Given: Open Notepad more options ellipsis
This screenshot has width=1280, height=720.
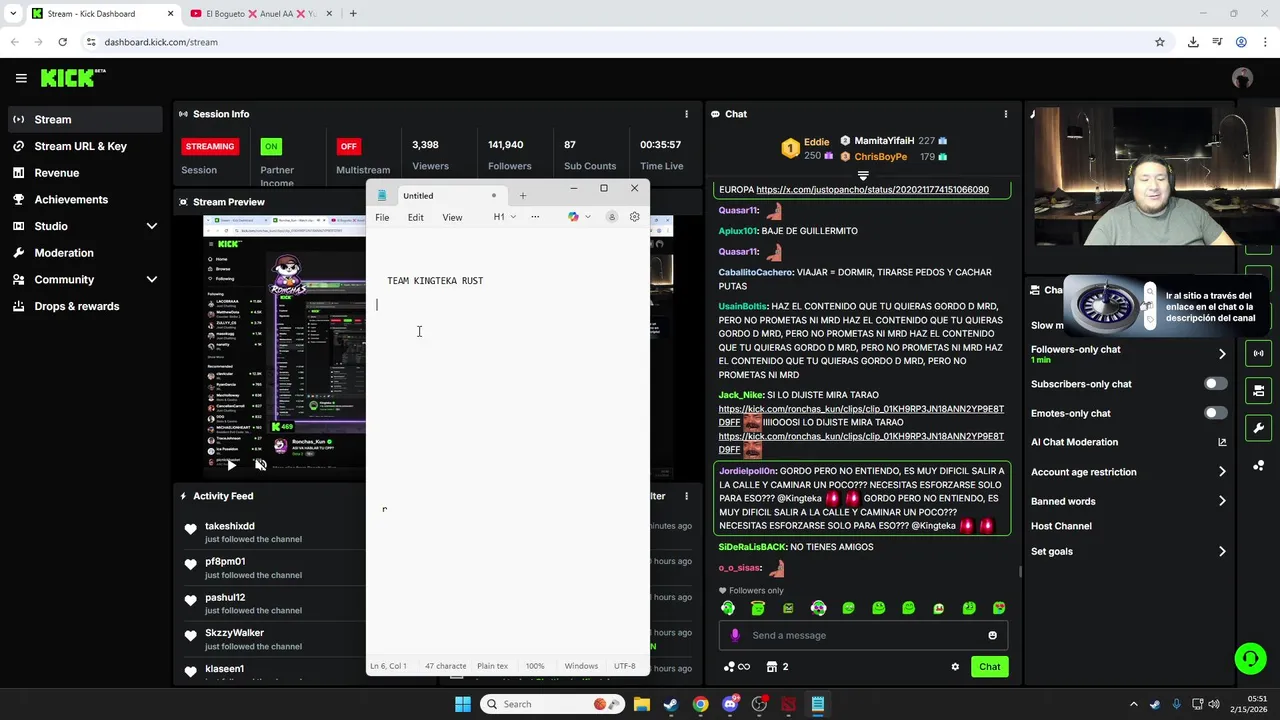Looking at the screenshot, I should pos(535,217).
